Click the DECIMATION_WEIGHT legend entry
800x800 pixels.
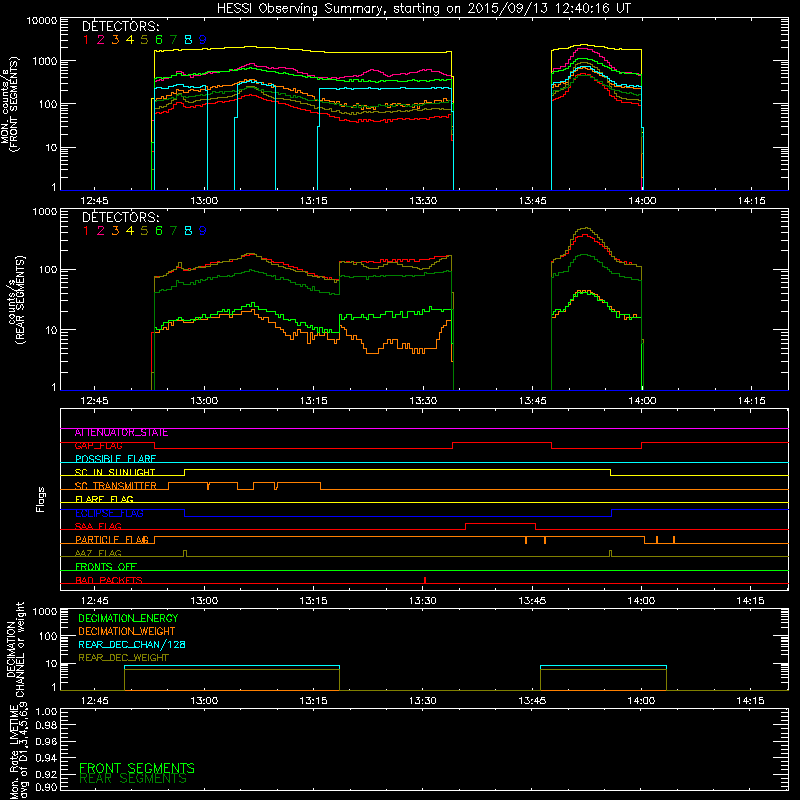[127, 632]
